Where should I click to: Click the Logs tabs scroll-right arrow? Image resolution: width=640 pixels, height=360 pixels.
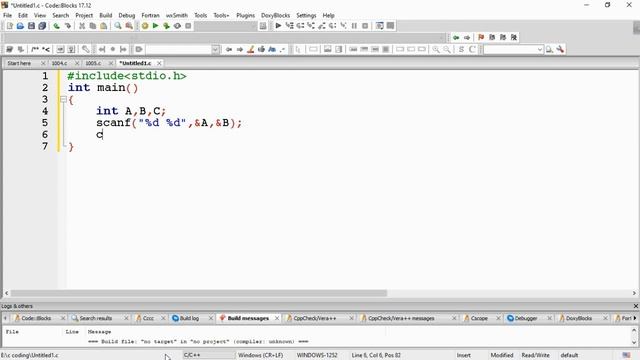click(635, 318)
